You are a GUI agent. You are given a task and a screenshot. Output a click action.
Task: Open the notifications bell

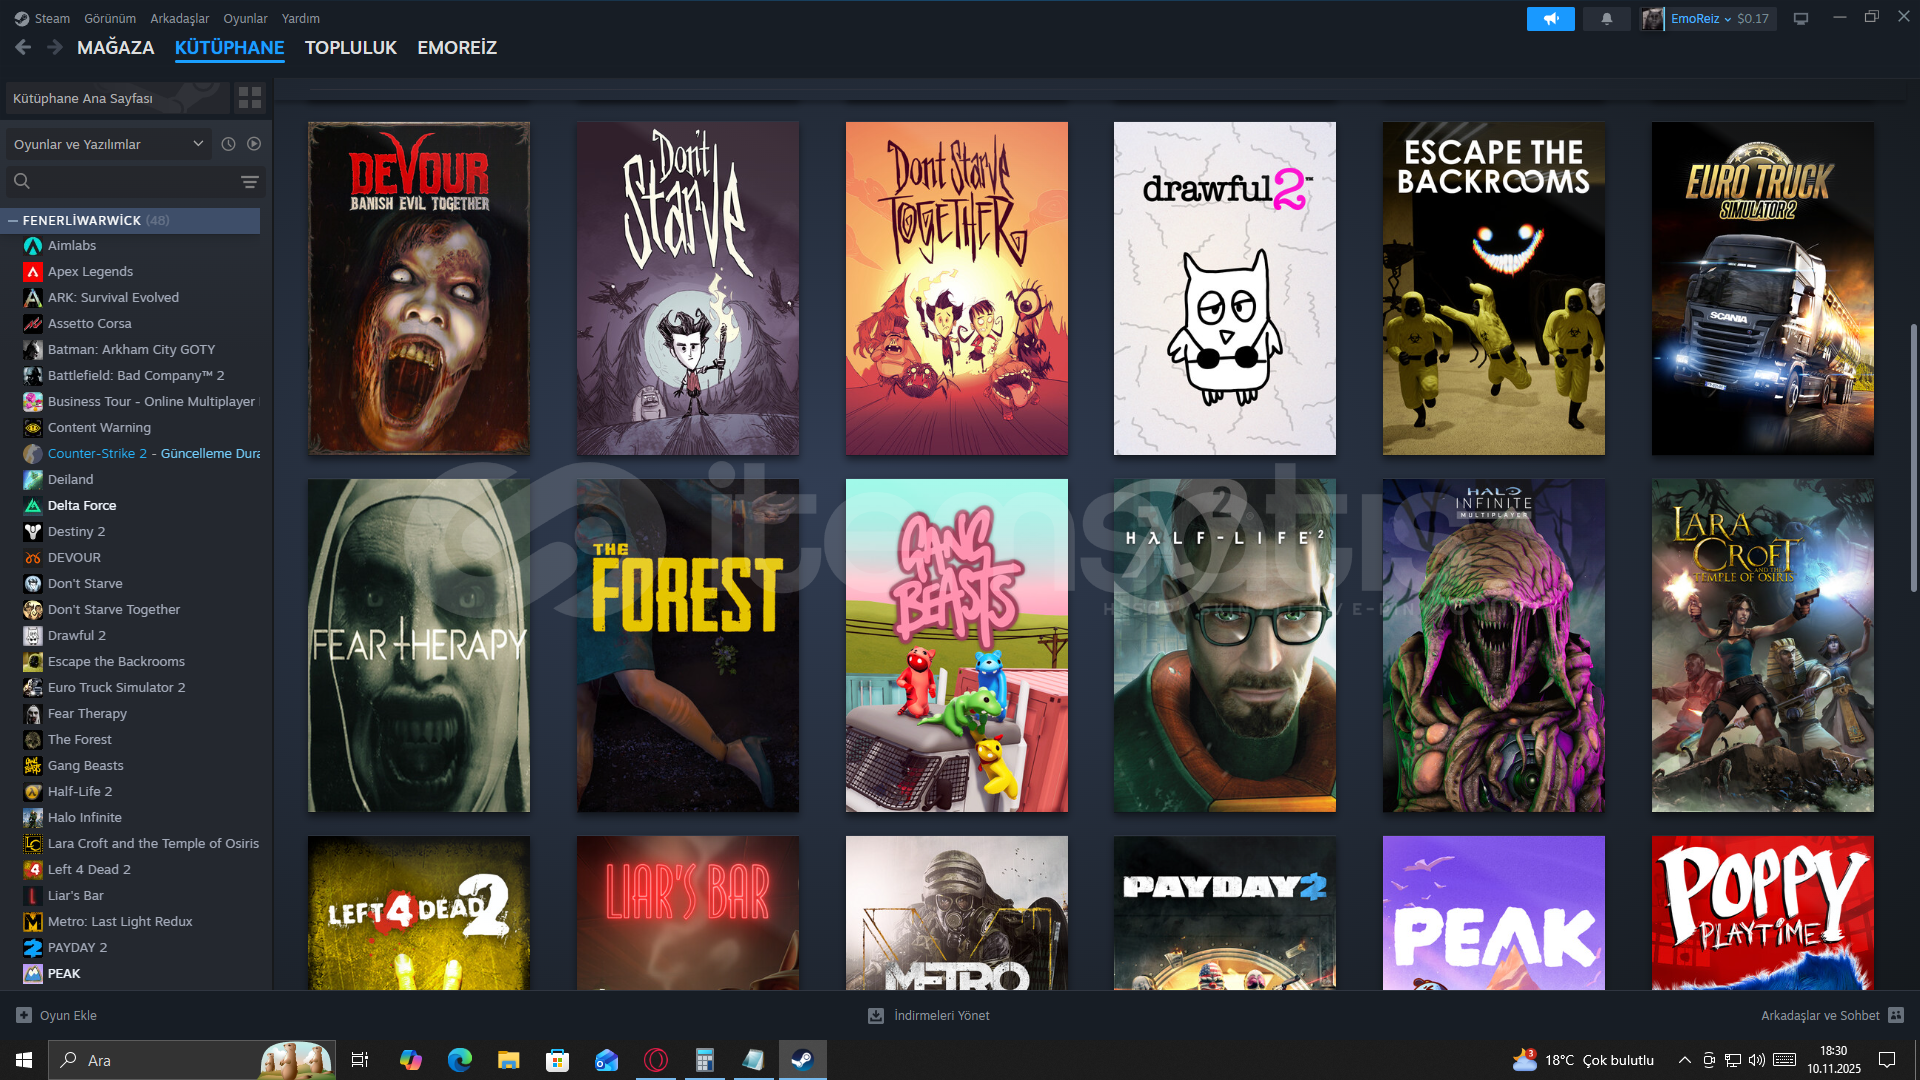tap(1607, 19)
